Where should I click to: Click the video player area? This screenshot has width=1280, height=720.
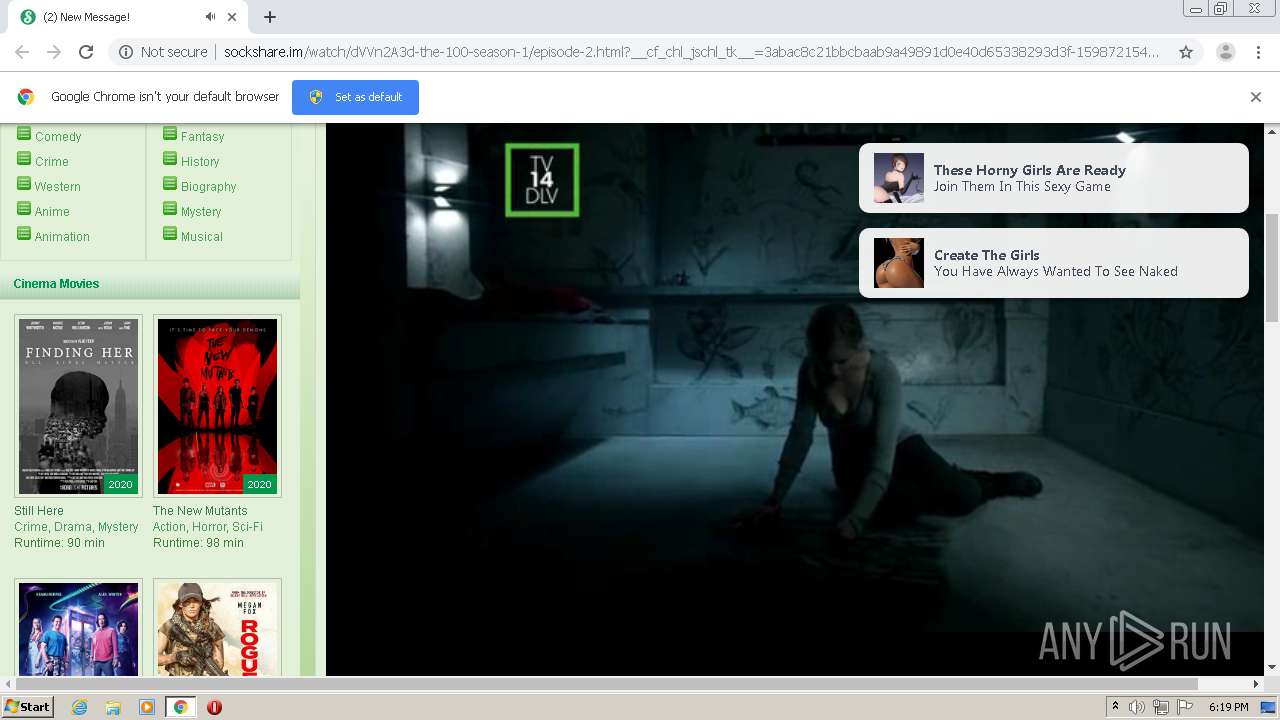795,400
